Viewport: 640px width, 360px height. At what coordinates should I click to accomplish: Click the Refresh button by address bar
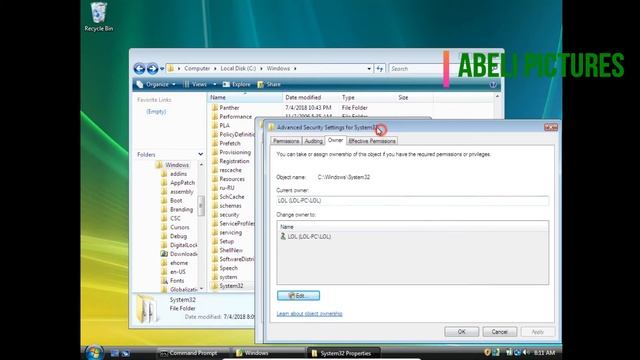click(380, 69)
